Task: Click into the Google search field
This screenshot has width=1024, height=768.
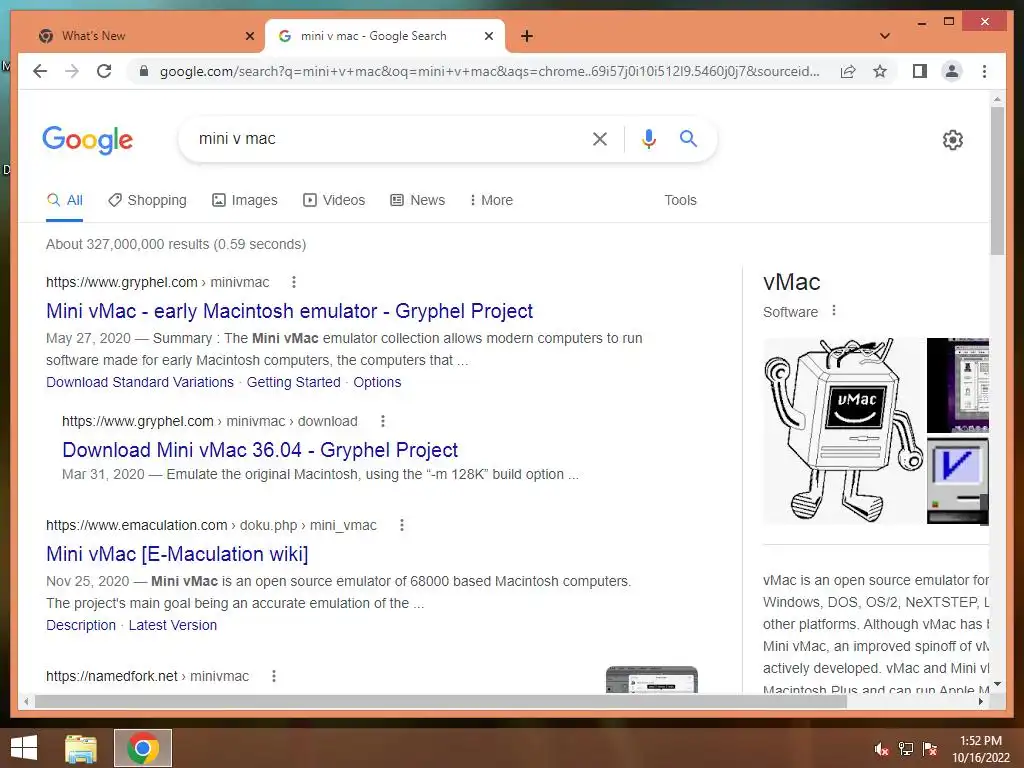Action: (385, 138)
